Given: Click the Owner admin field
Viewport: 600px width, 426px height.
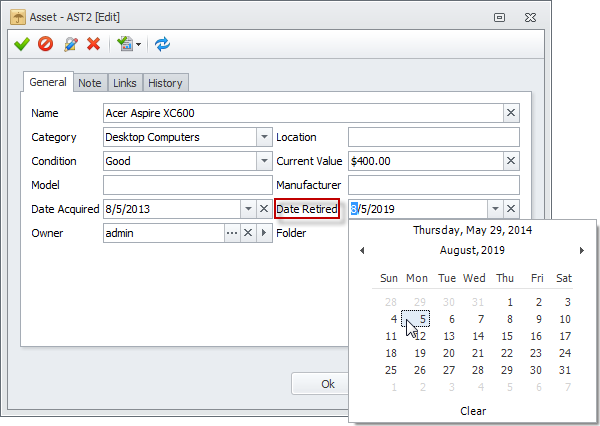Looking at the screenshot, I should tap(164, 233).
